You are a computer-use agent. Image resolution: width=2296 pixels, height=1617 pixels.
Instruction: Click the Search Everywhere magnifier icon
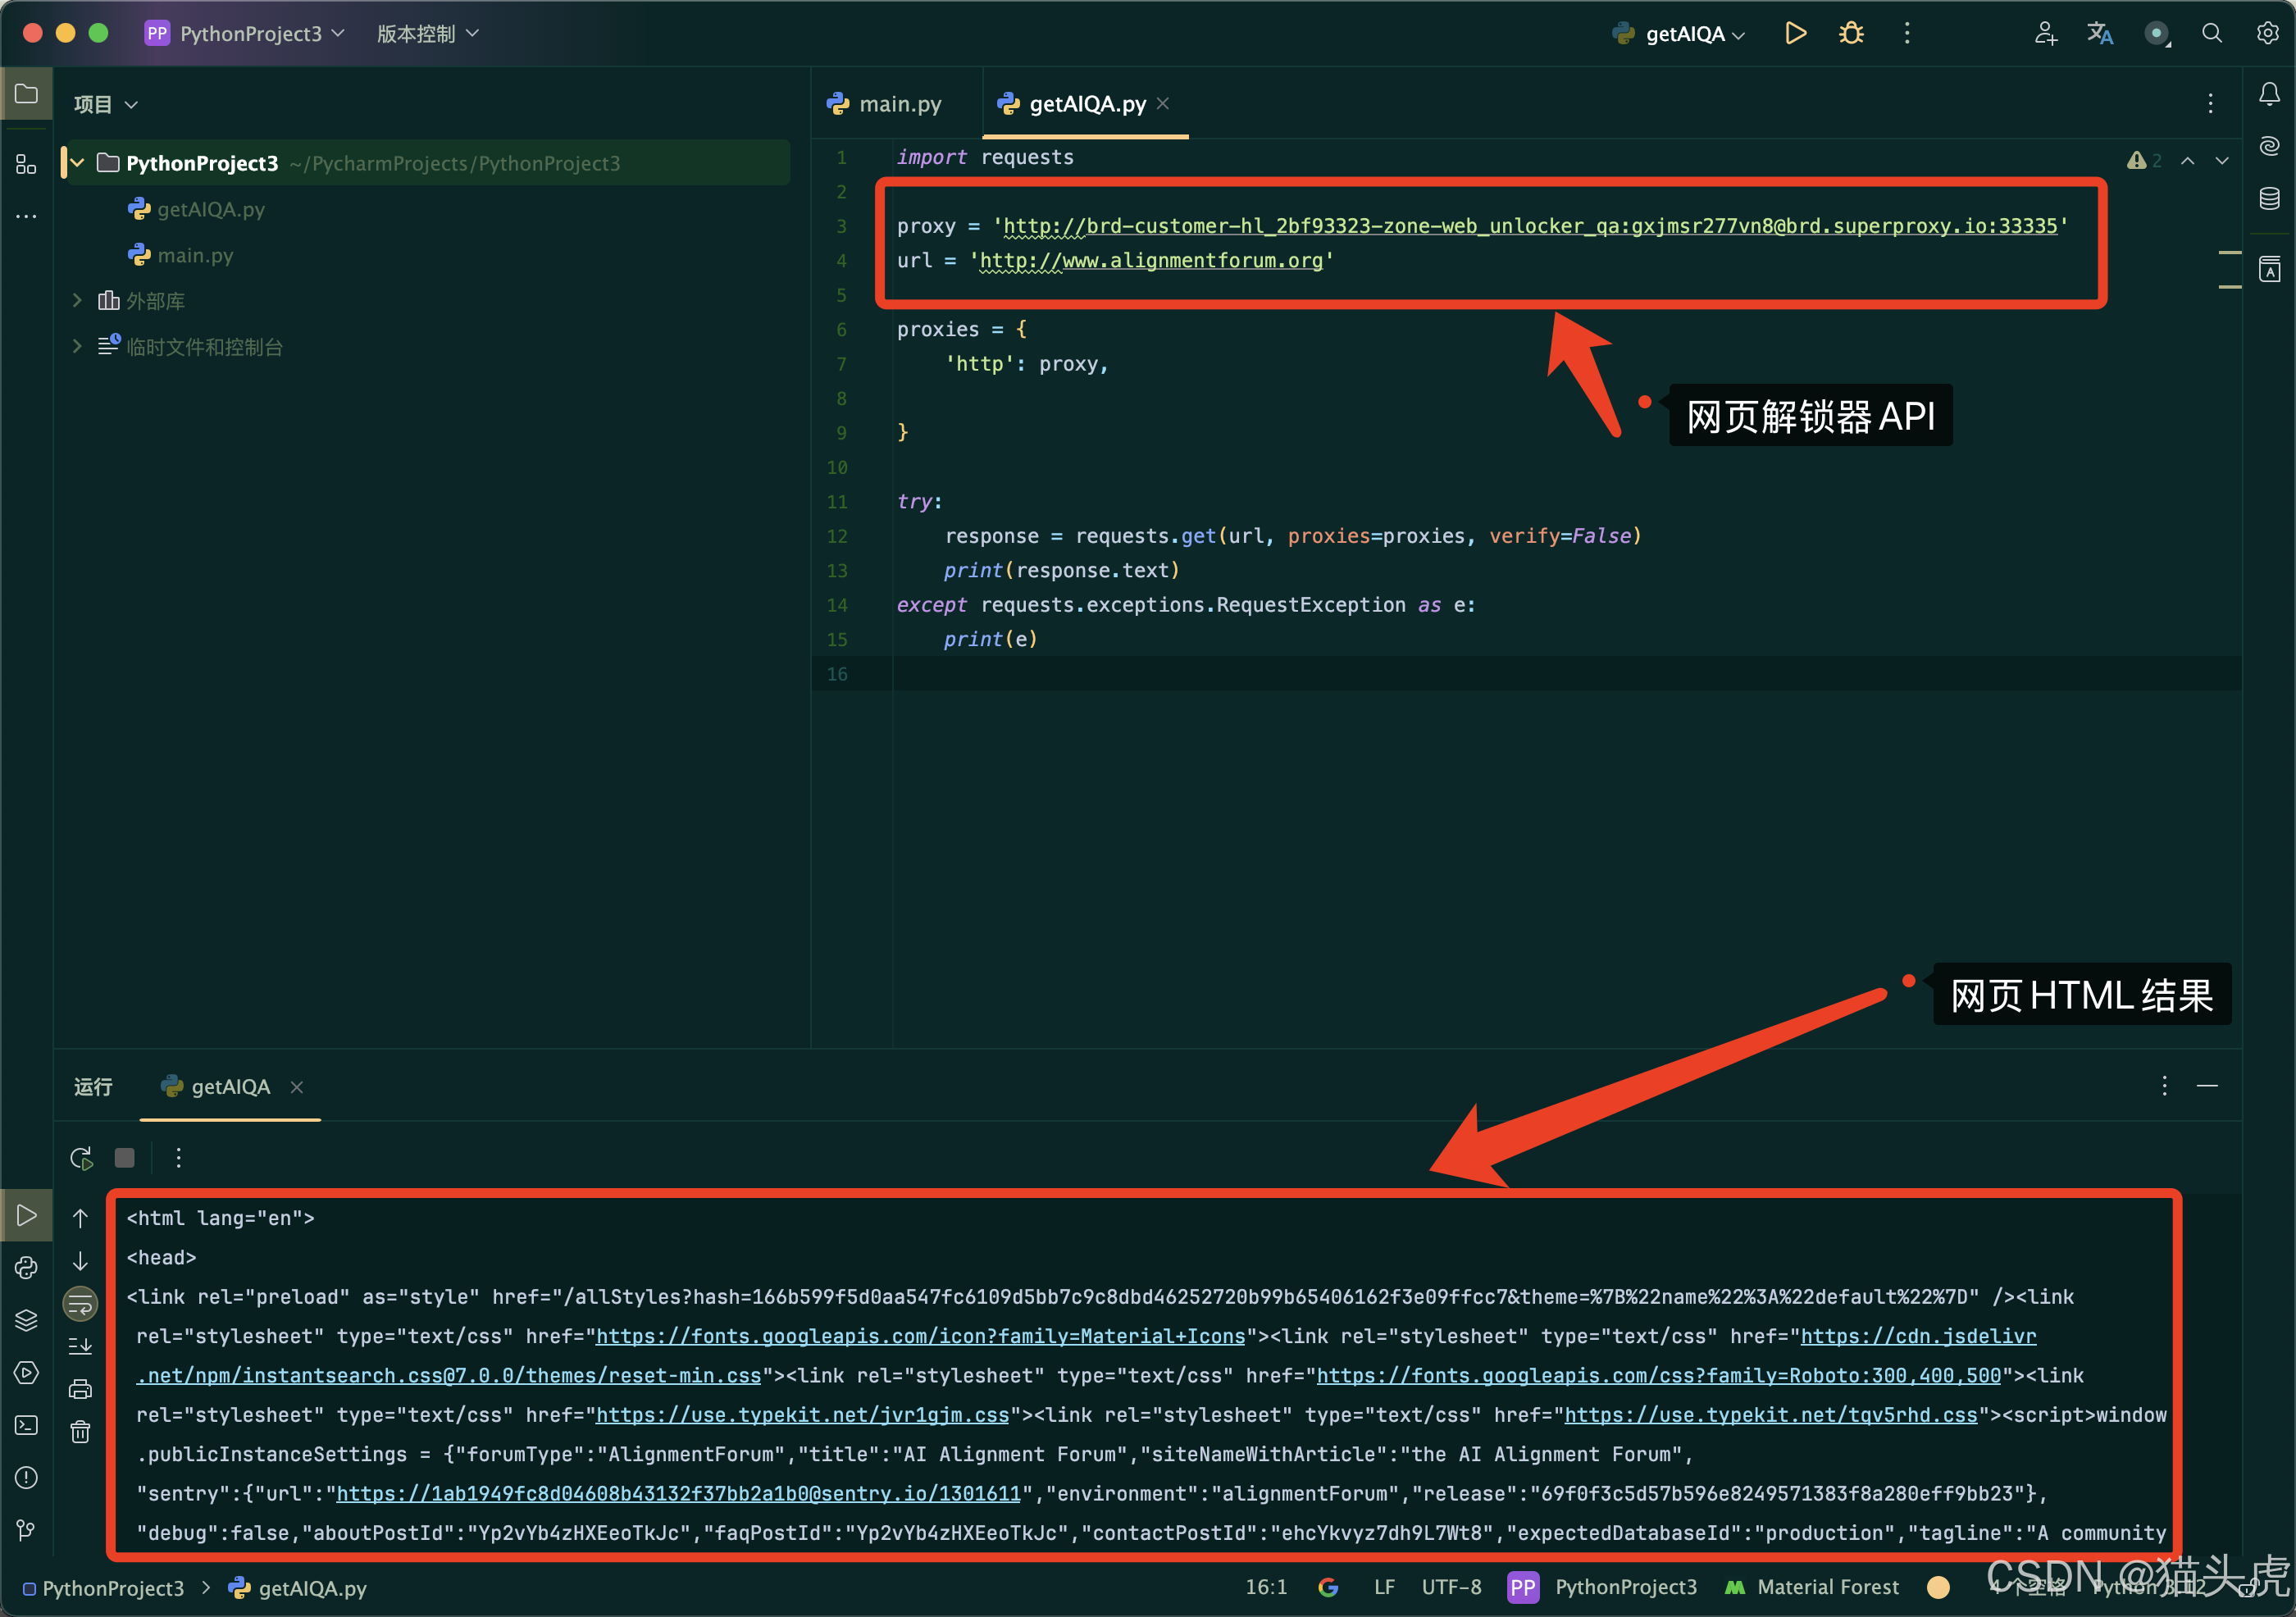[2212, 33]
